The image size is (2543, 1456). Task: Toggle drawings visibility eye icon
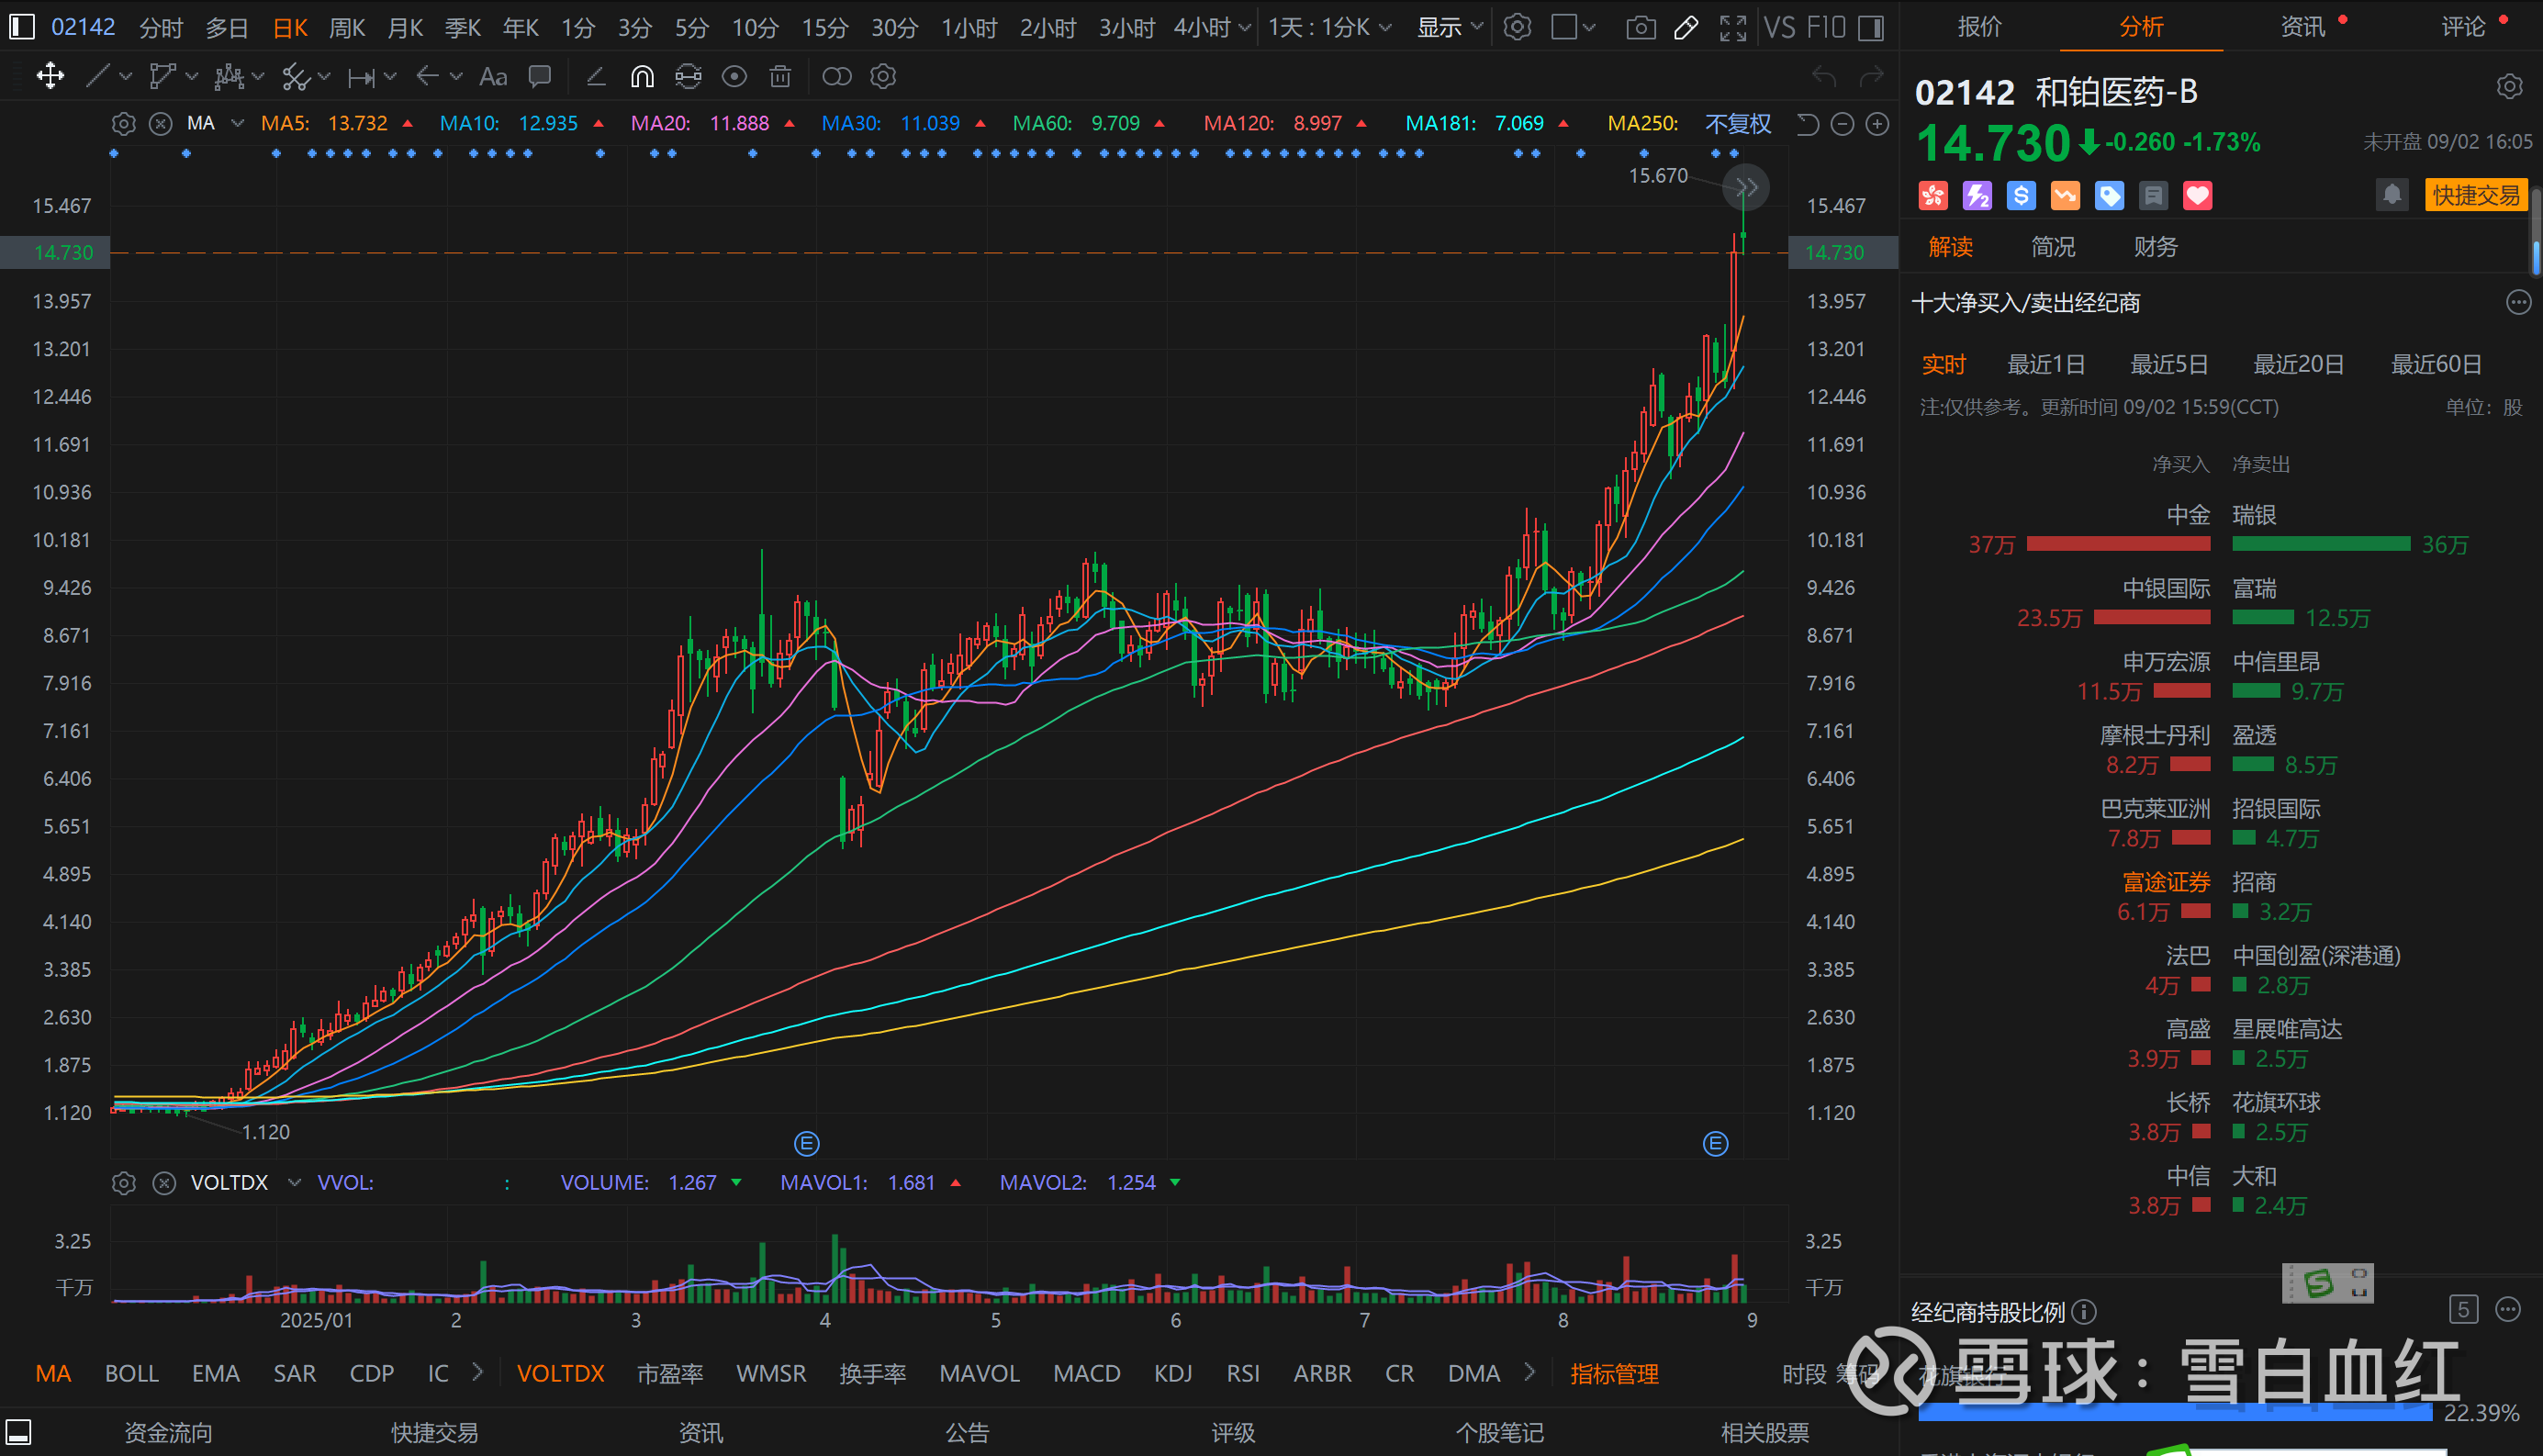point(734,77)
